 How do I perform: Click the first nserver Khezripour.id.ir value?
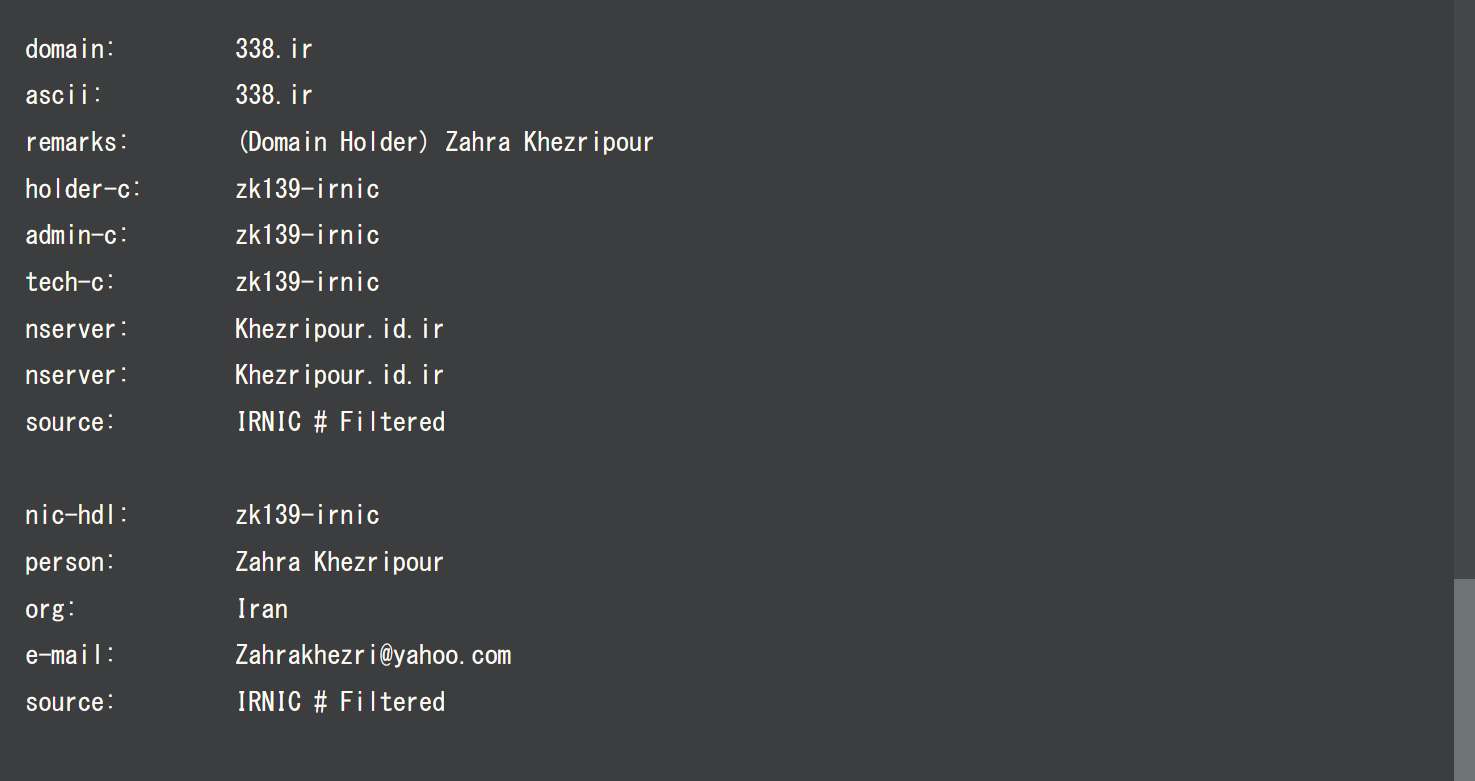click(339, 329)
